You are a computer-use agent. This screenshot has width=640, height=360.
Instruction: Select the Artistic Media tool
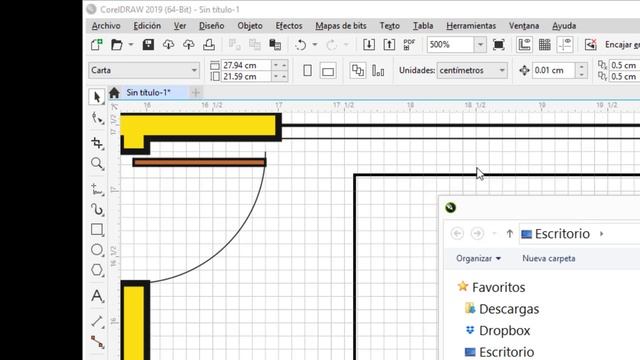pyautogui.click(x=97, y=209)
